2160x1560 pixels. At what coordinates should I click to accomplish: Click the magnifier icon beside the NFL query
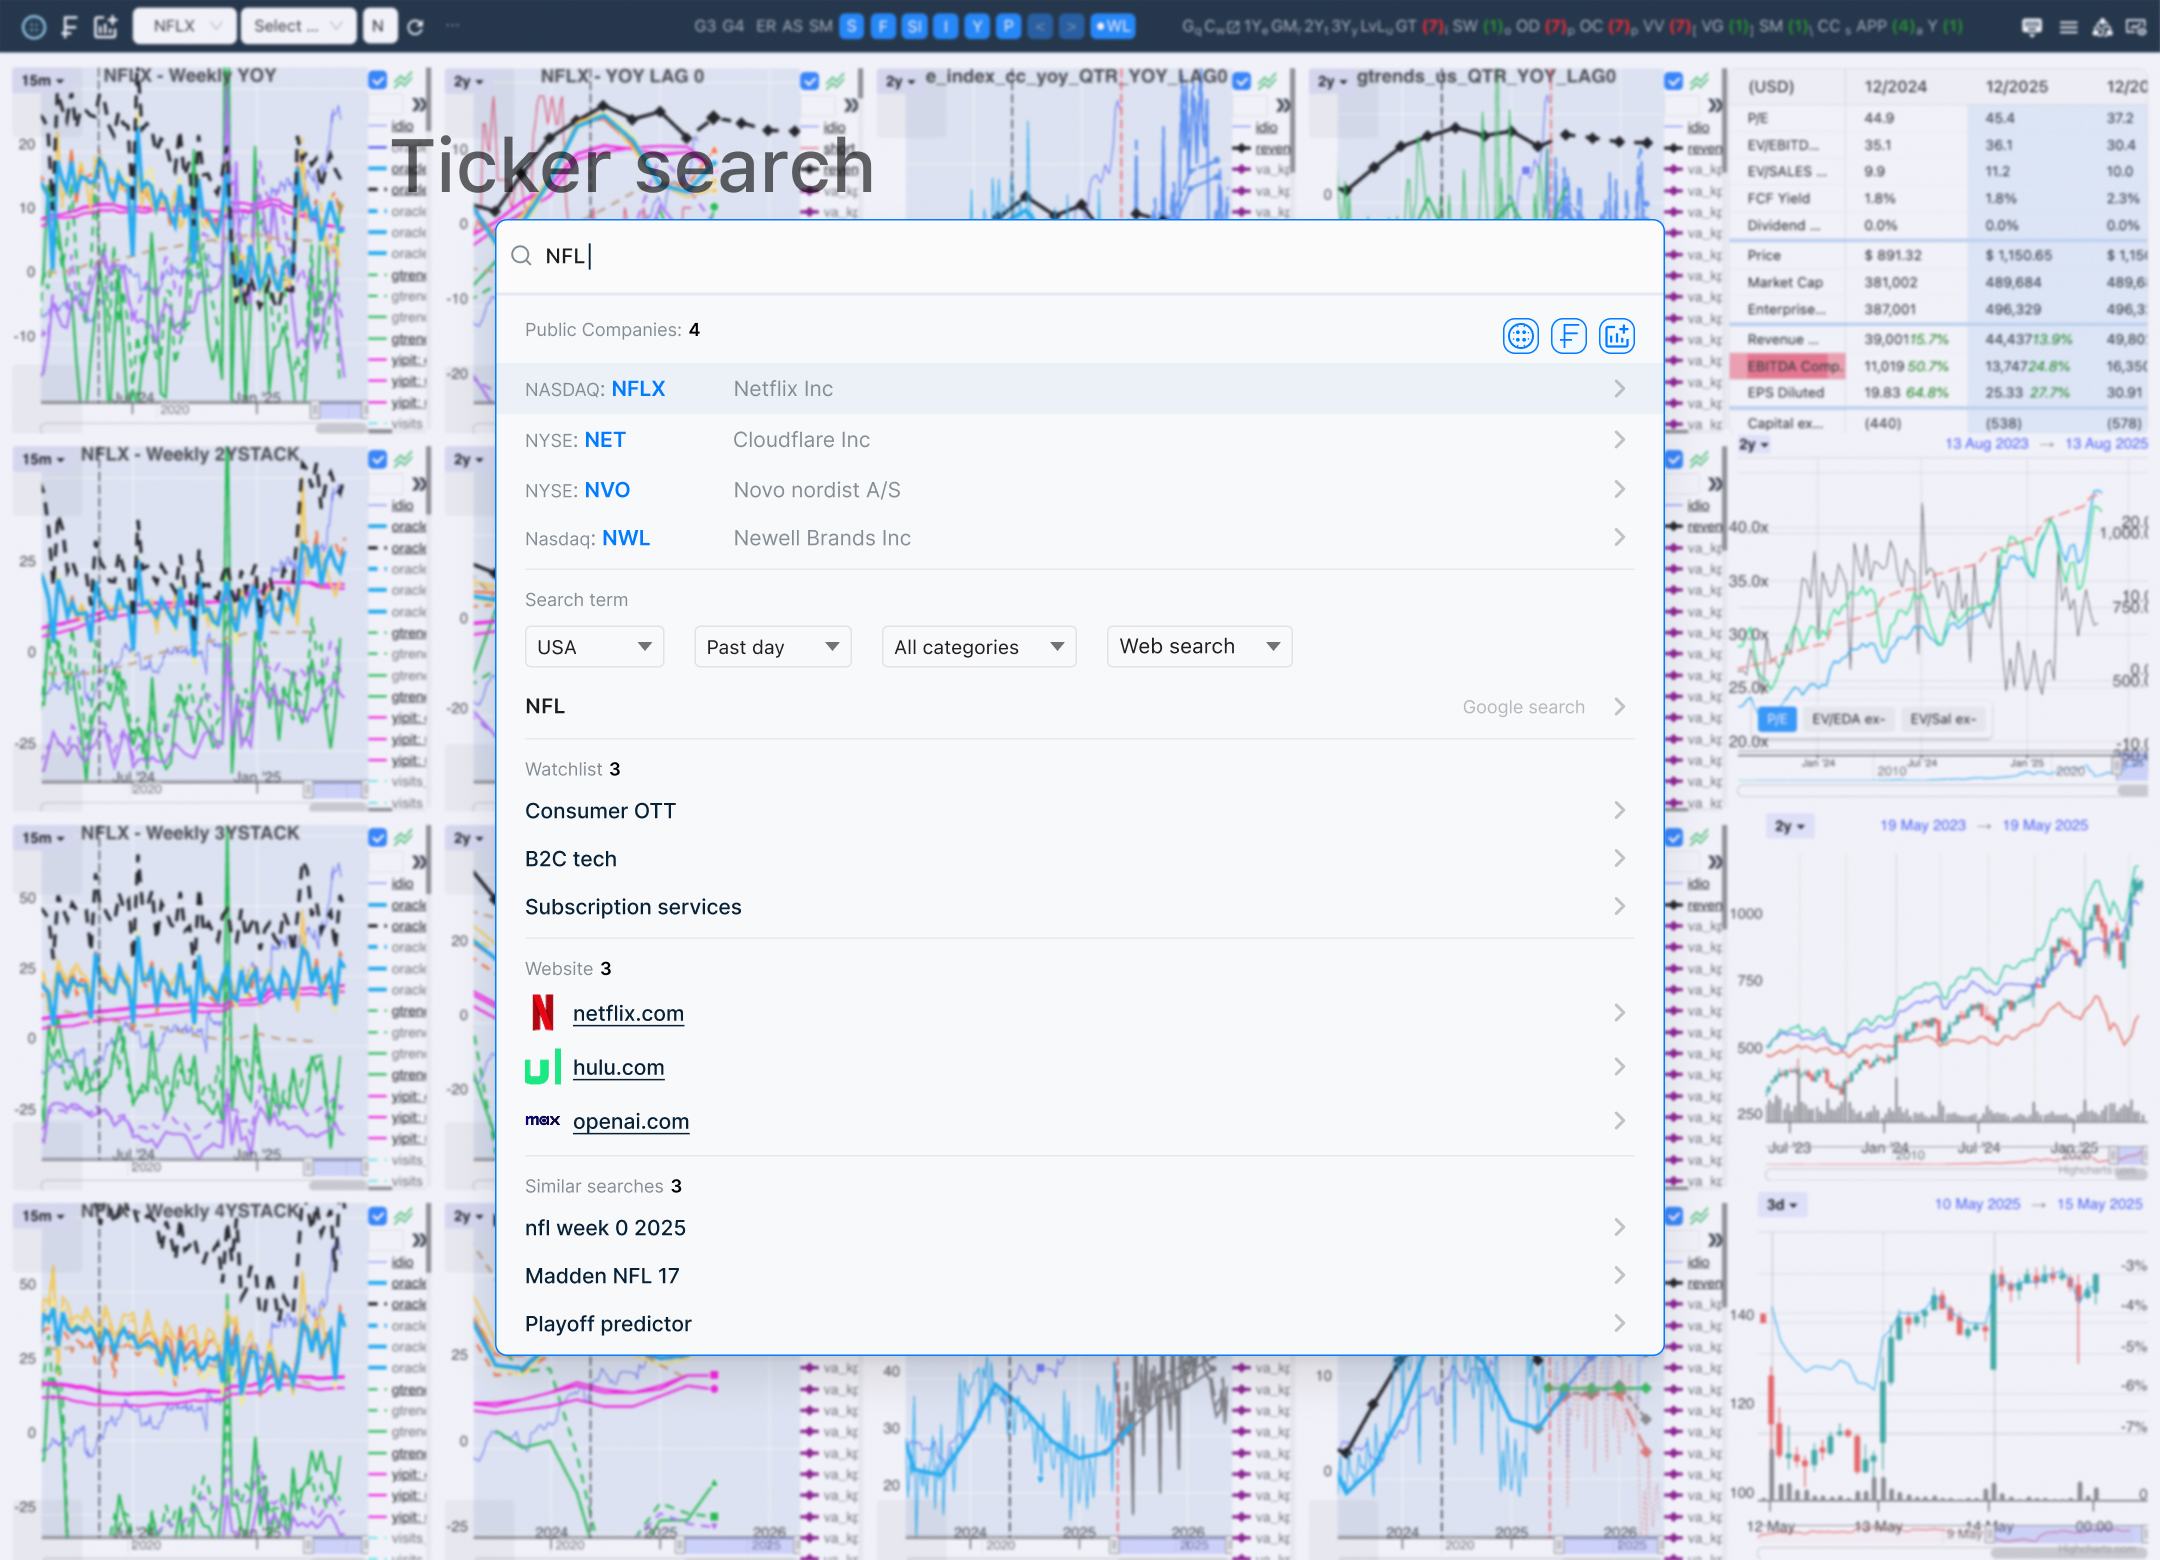[x=521, y=256]
